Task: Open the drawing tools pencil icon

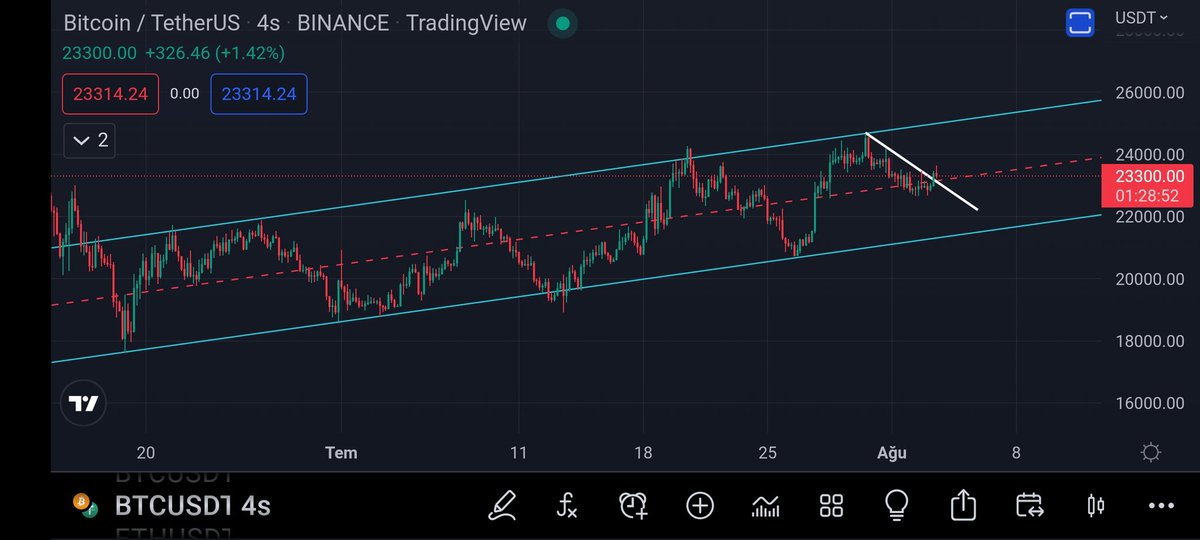Action: tap(502, 505)
